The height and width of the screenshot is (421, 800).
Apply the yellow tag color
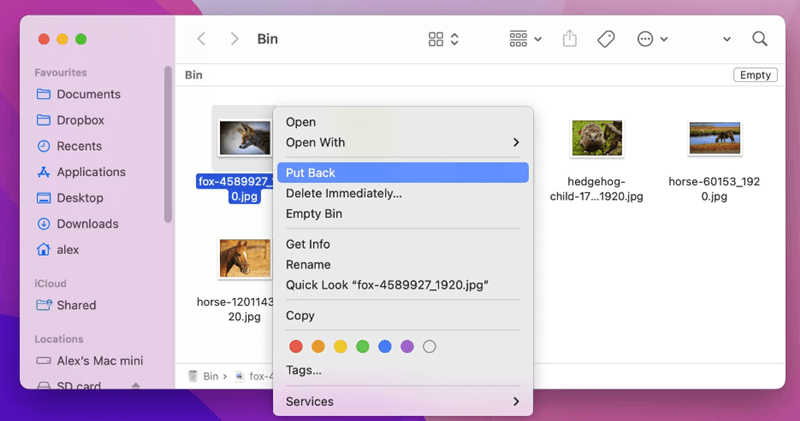click(x=340, y=347)
